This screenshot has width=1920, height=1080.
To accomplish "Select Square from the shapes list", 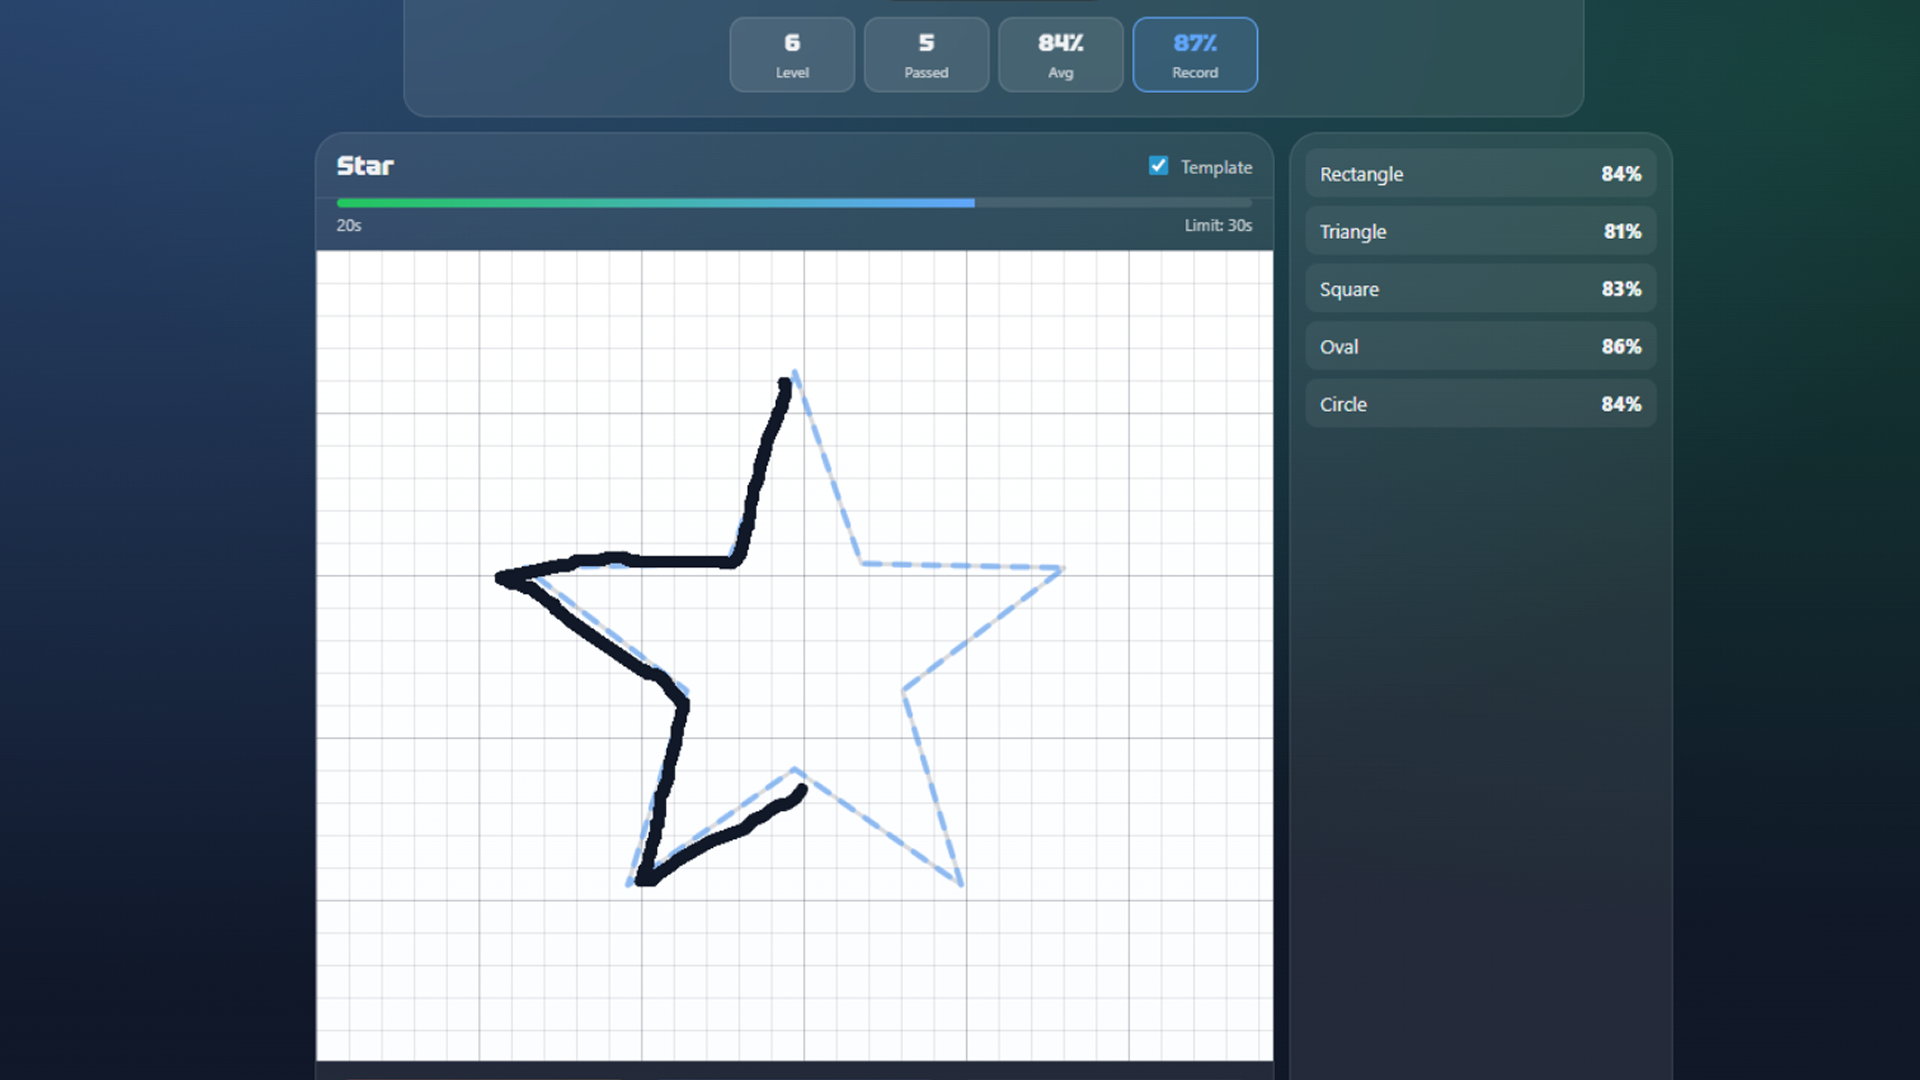I will tap(1480, 289).
